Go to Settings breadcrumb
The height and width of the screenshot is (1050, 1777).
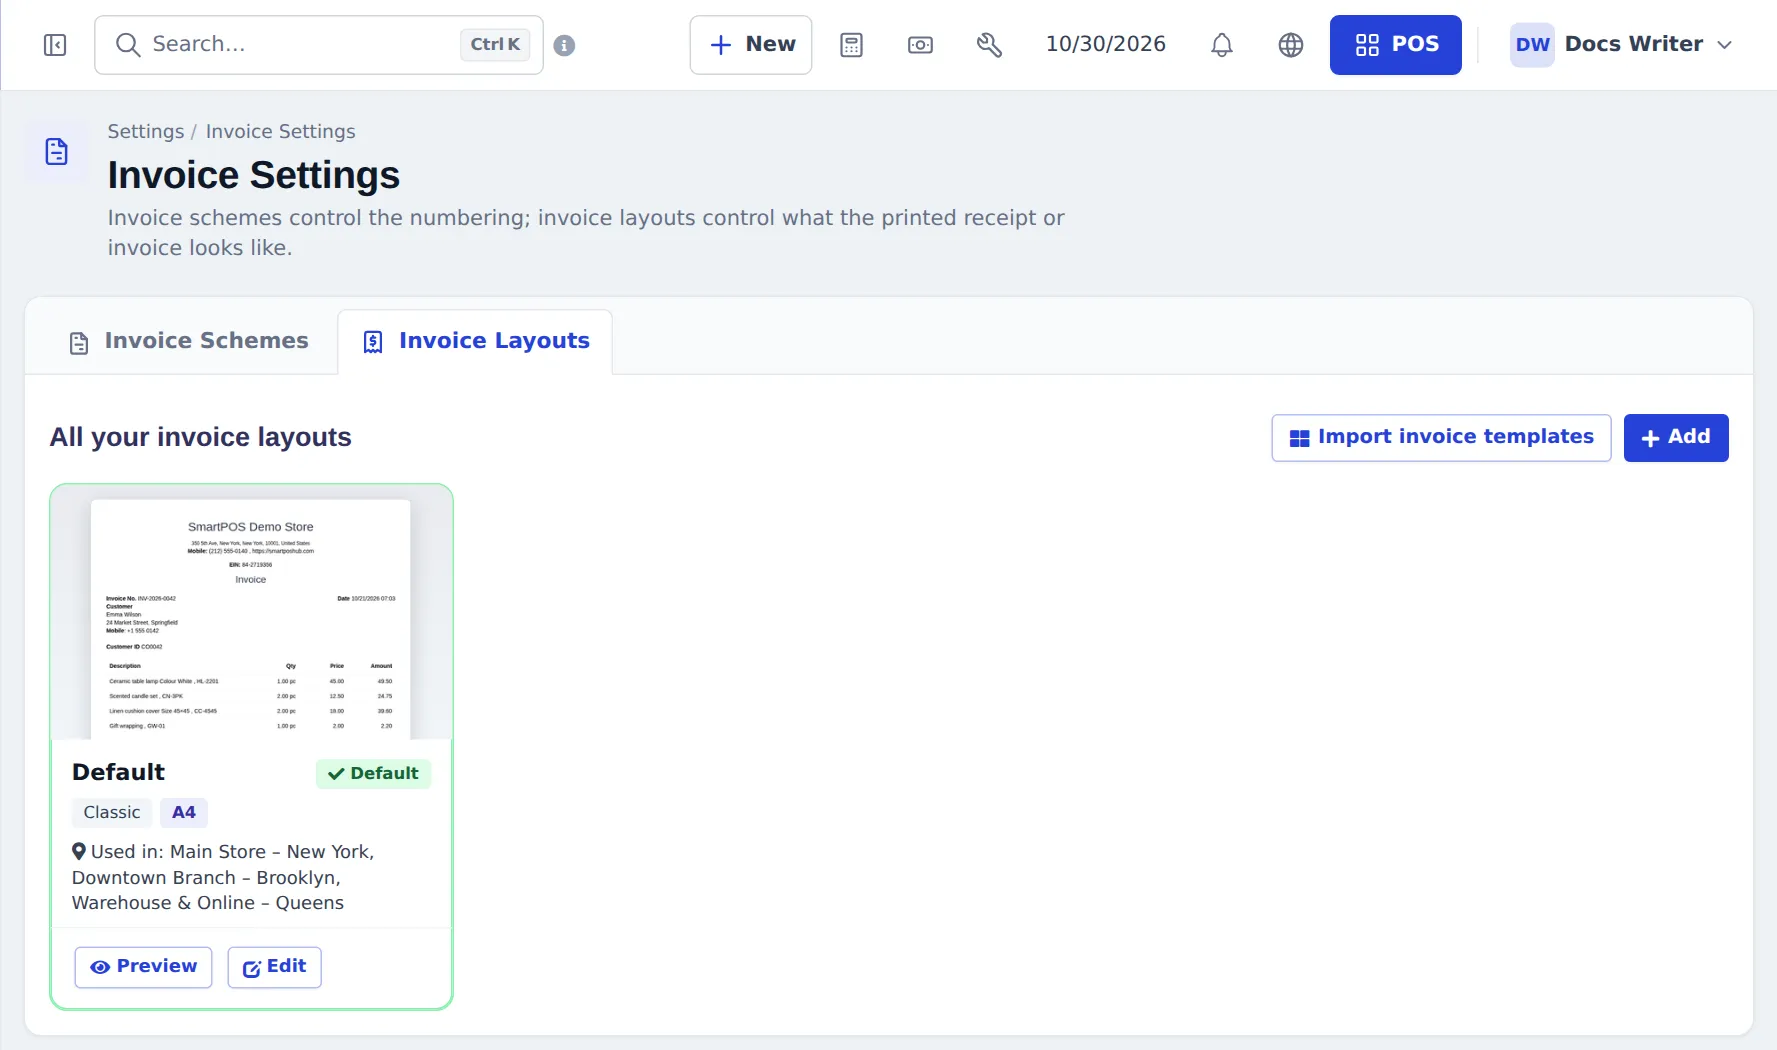pos(146,131)
